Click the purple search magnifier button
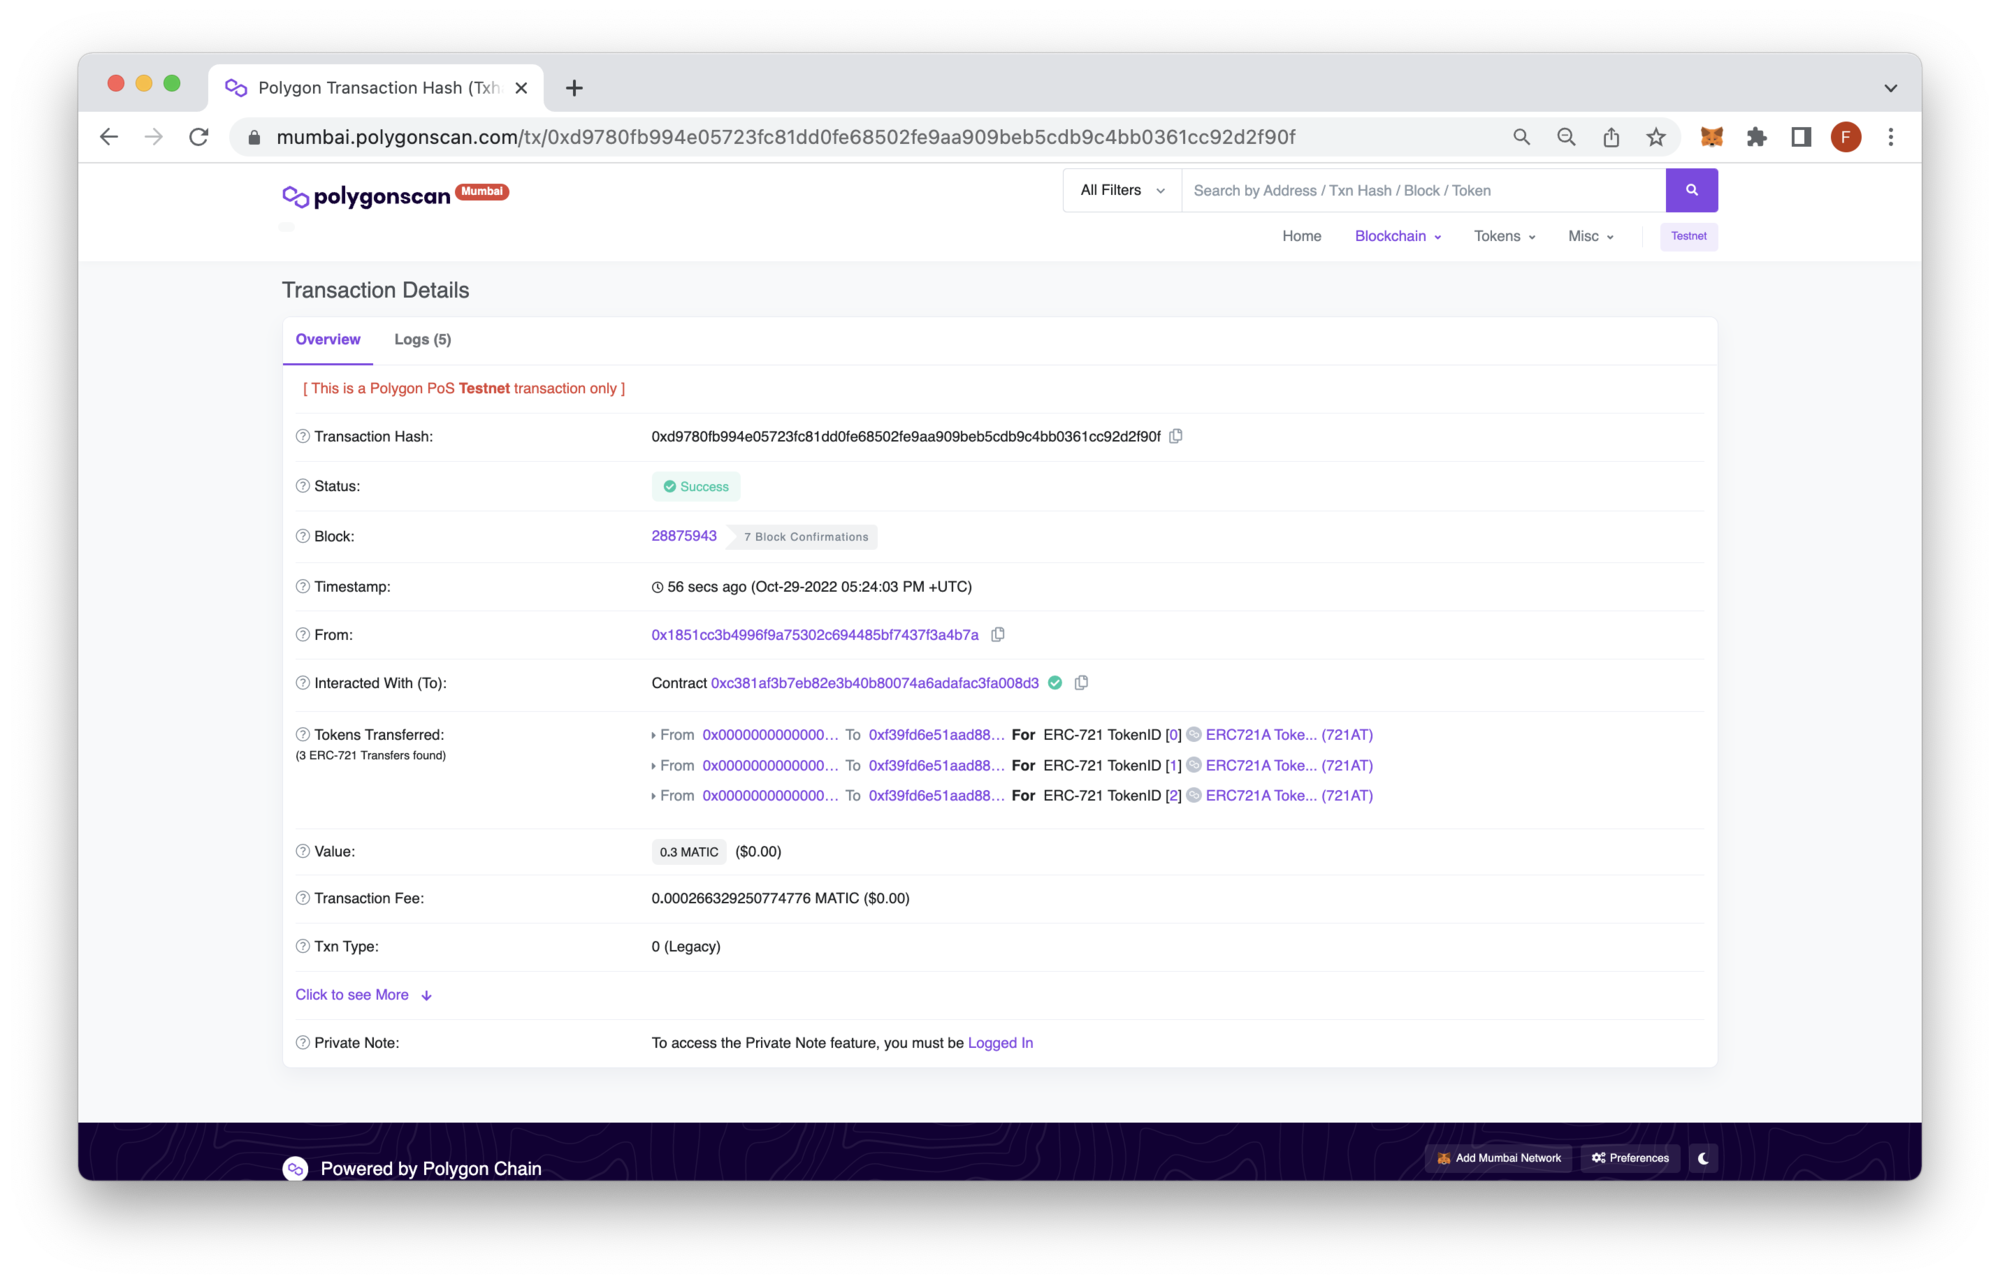The image size is (2000, 1284). tap(1691, 190)
